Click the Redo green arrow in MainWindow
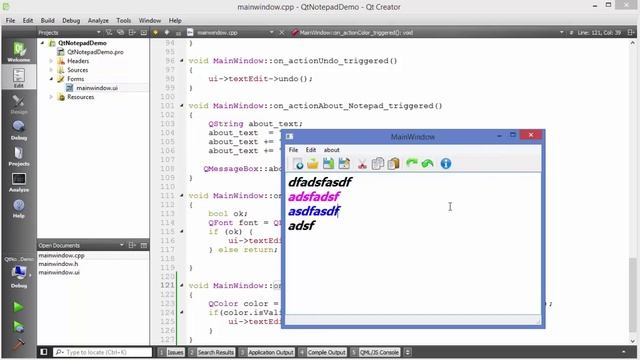The image size is (640, 360). point(411,164)
